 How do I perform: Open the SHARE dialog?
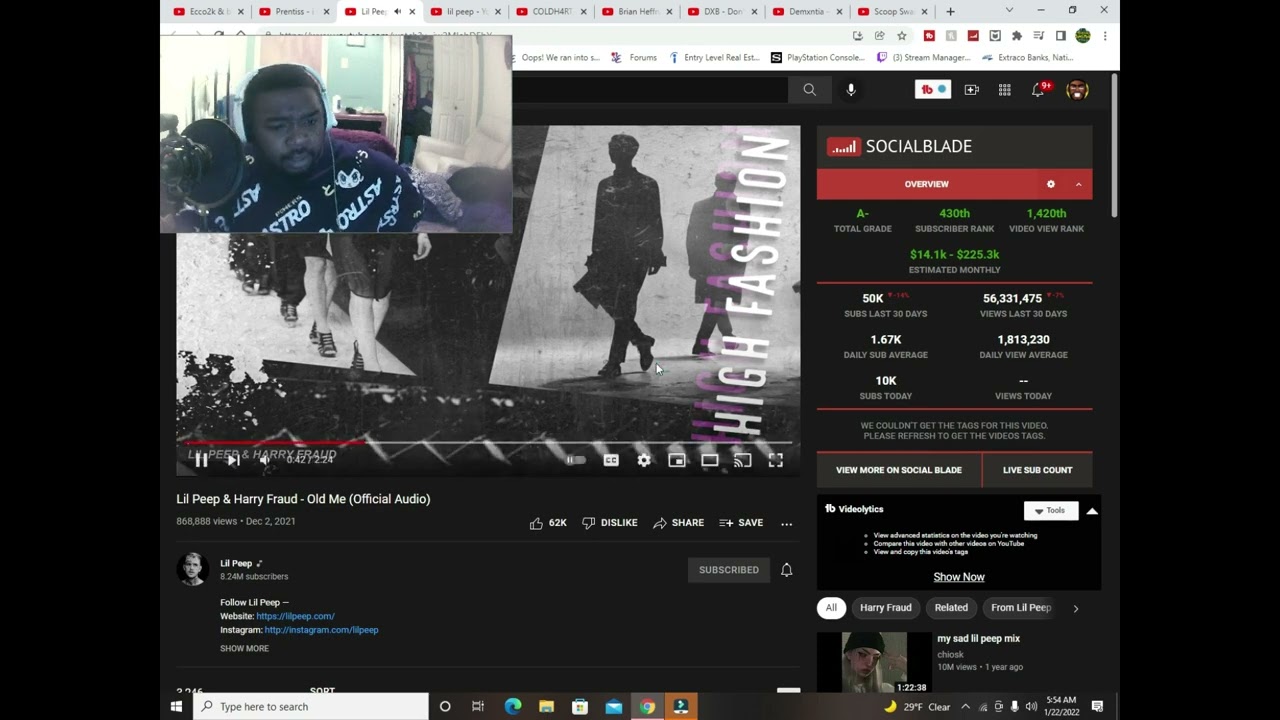pyautogui.click(x=678, y=523)
